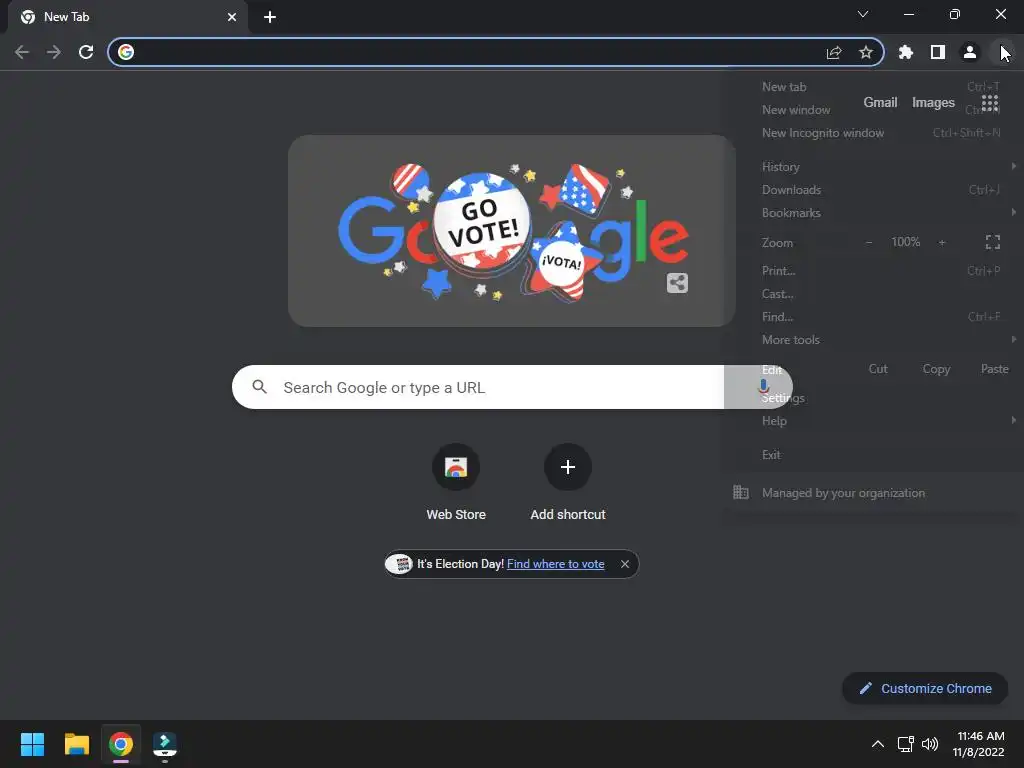Open the network tray icon
1024x768 pixels.
(905, 744)
